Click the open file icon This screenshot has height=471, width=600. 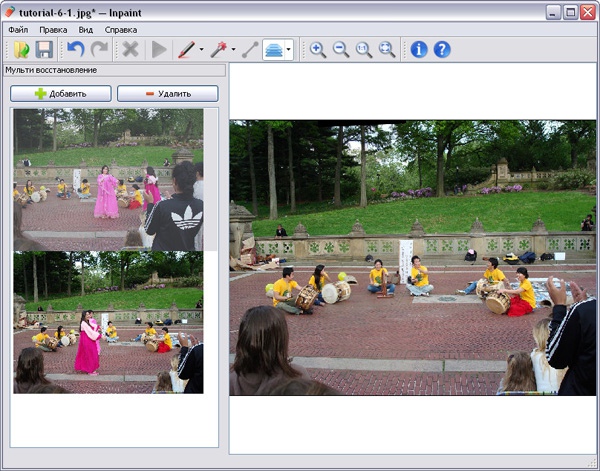[x=21, y=49]
